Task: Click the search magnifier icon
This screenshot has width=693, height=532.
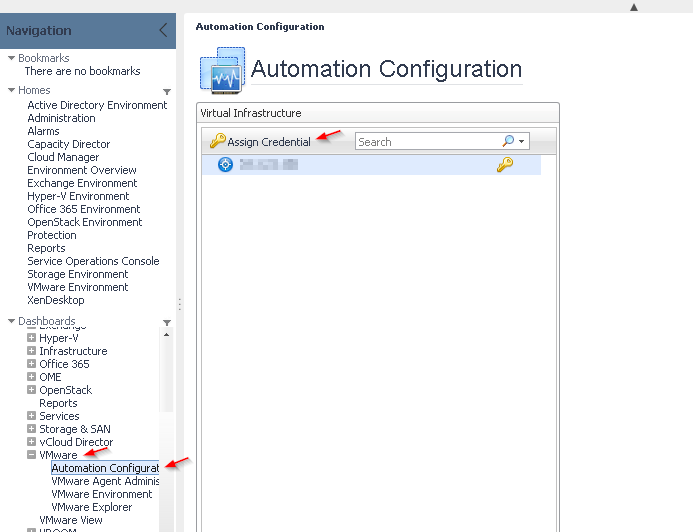Action: point(508,141)
